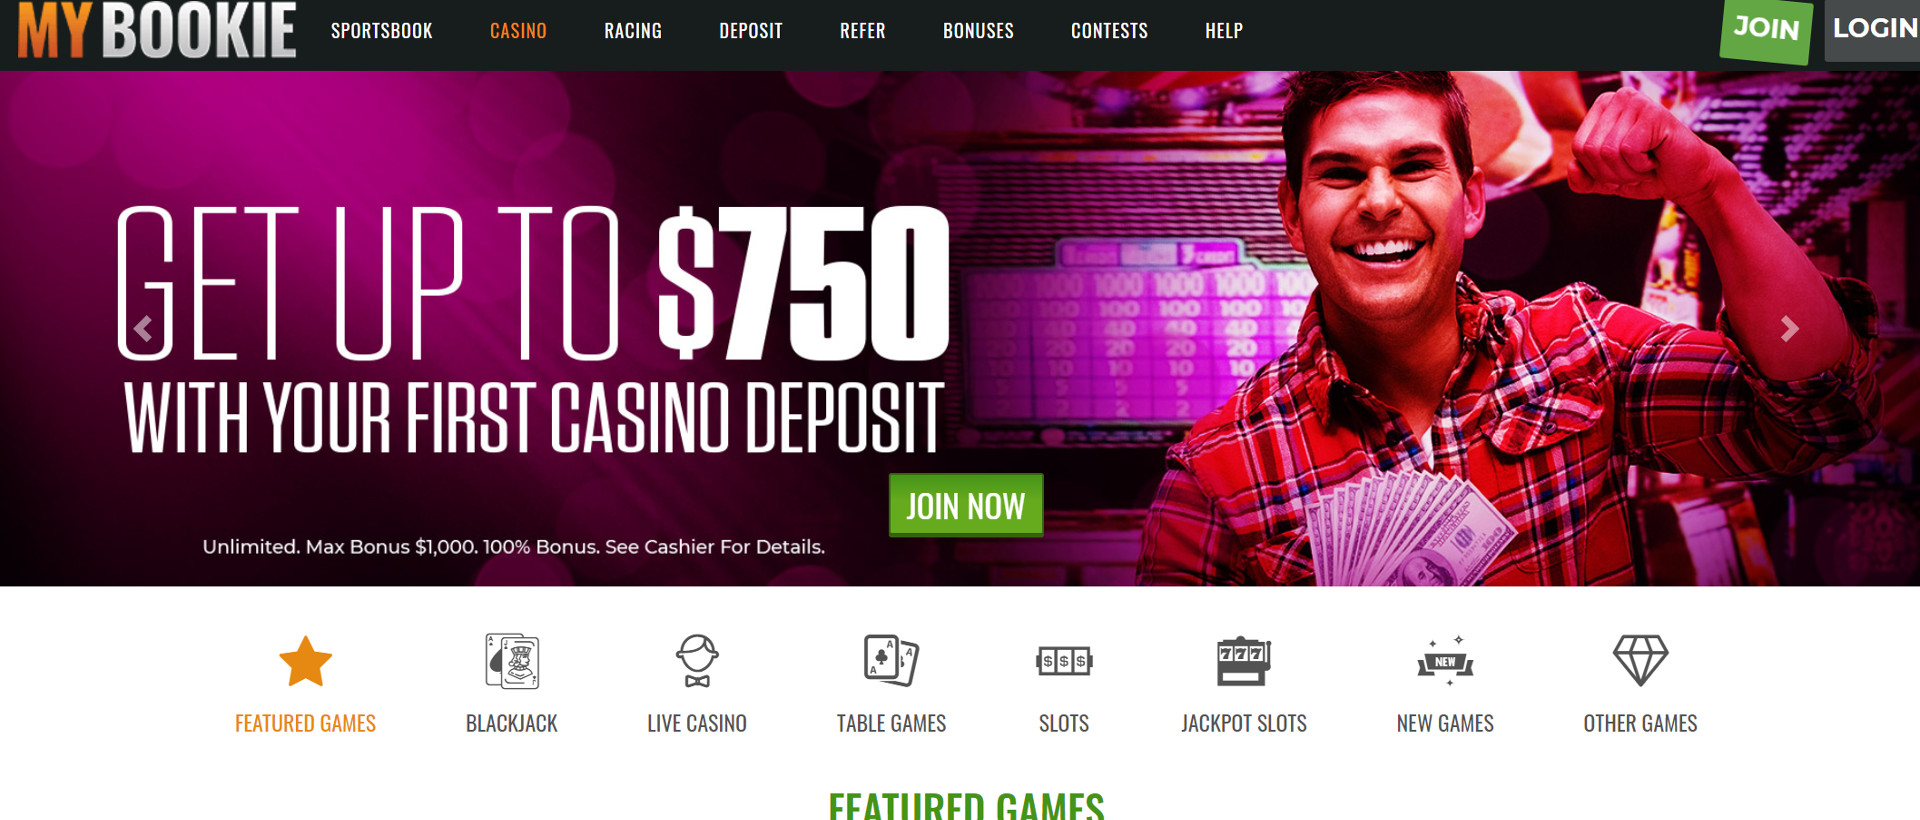Select the Slots reel icon

click(1064, 661)
